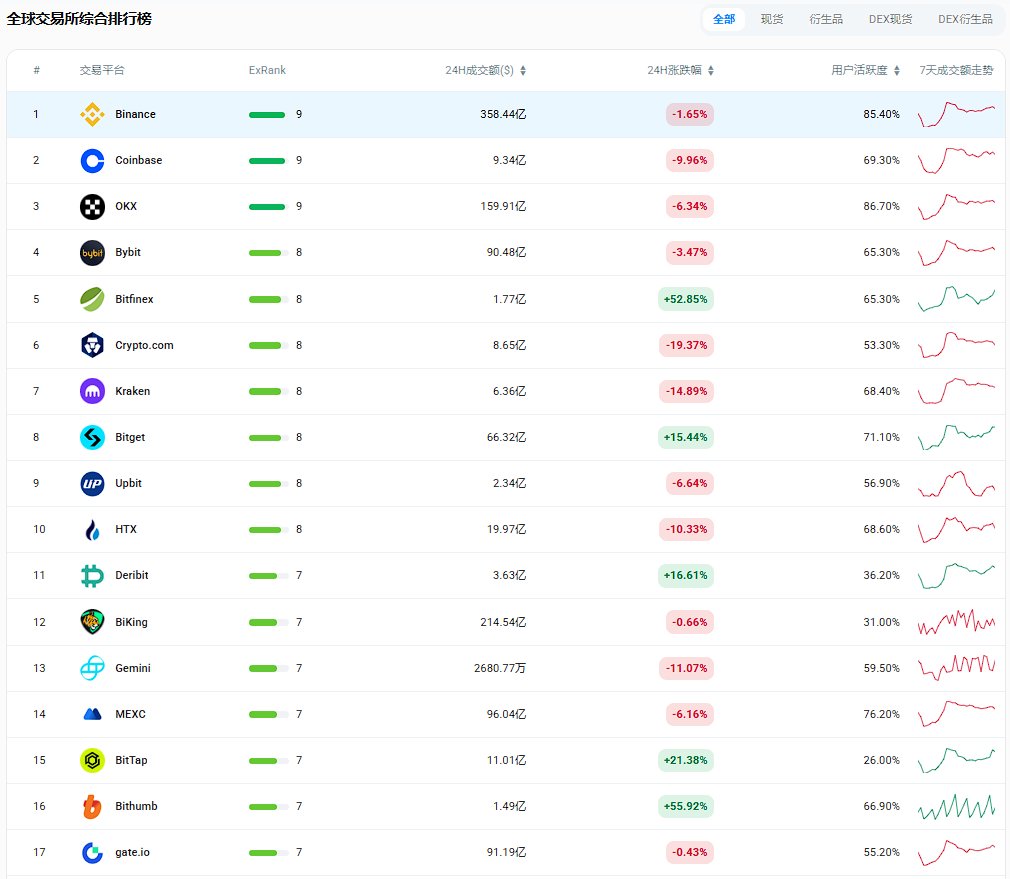Click HTX -10.33% change badge
The image size is (1010, 879).
[x=686, y=529]
